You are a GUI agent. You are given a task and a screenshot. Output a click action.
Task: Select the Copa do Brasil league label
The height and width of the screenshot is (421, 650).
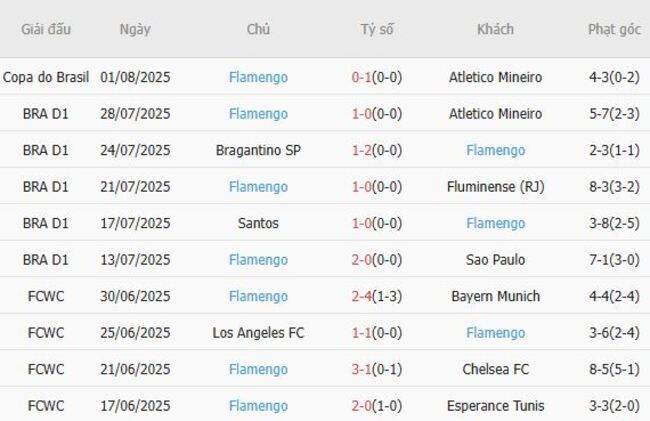point(46,77)
